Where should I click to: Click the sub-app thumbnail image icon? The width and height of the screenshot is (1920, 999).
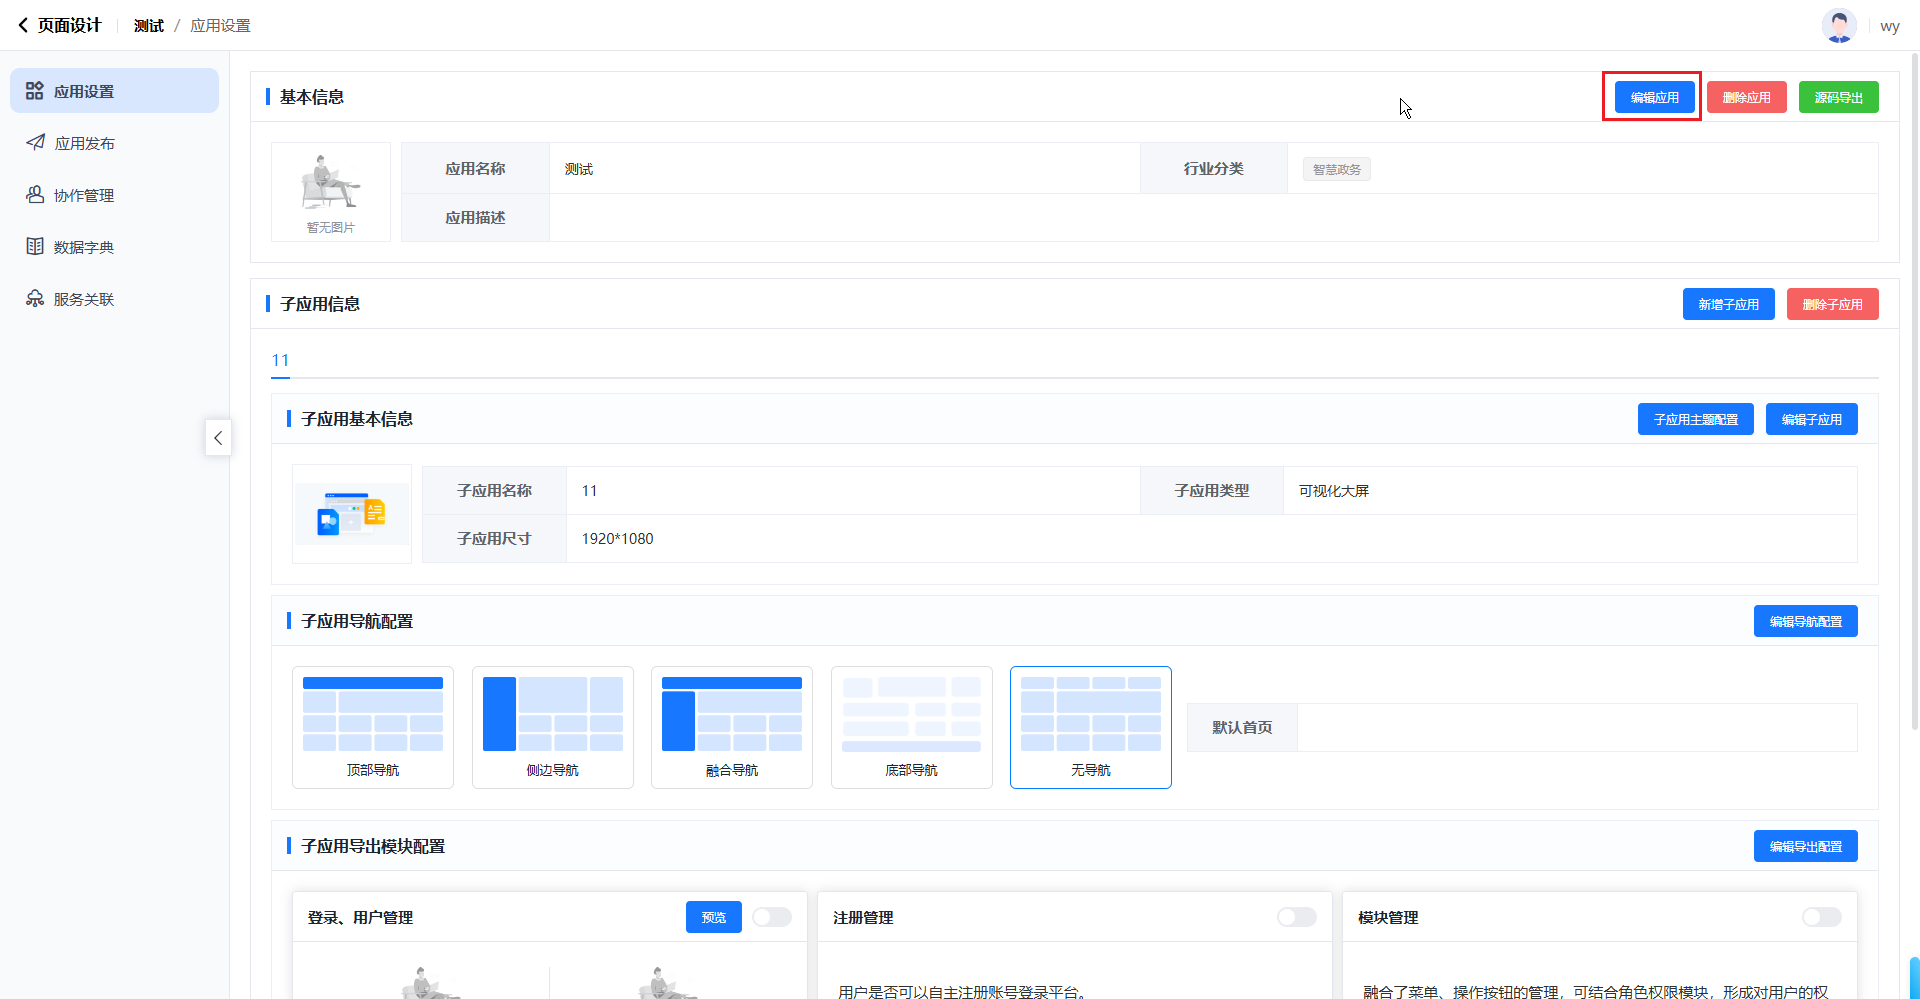(x=351, y=514)
